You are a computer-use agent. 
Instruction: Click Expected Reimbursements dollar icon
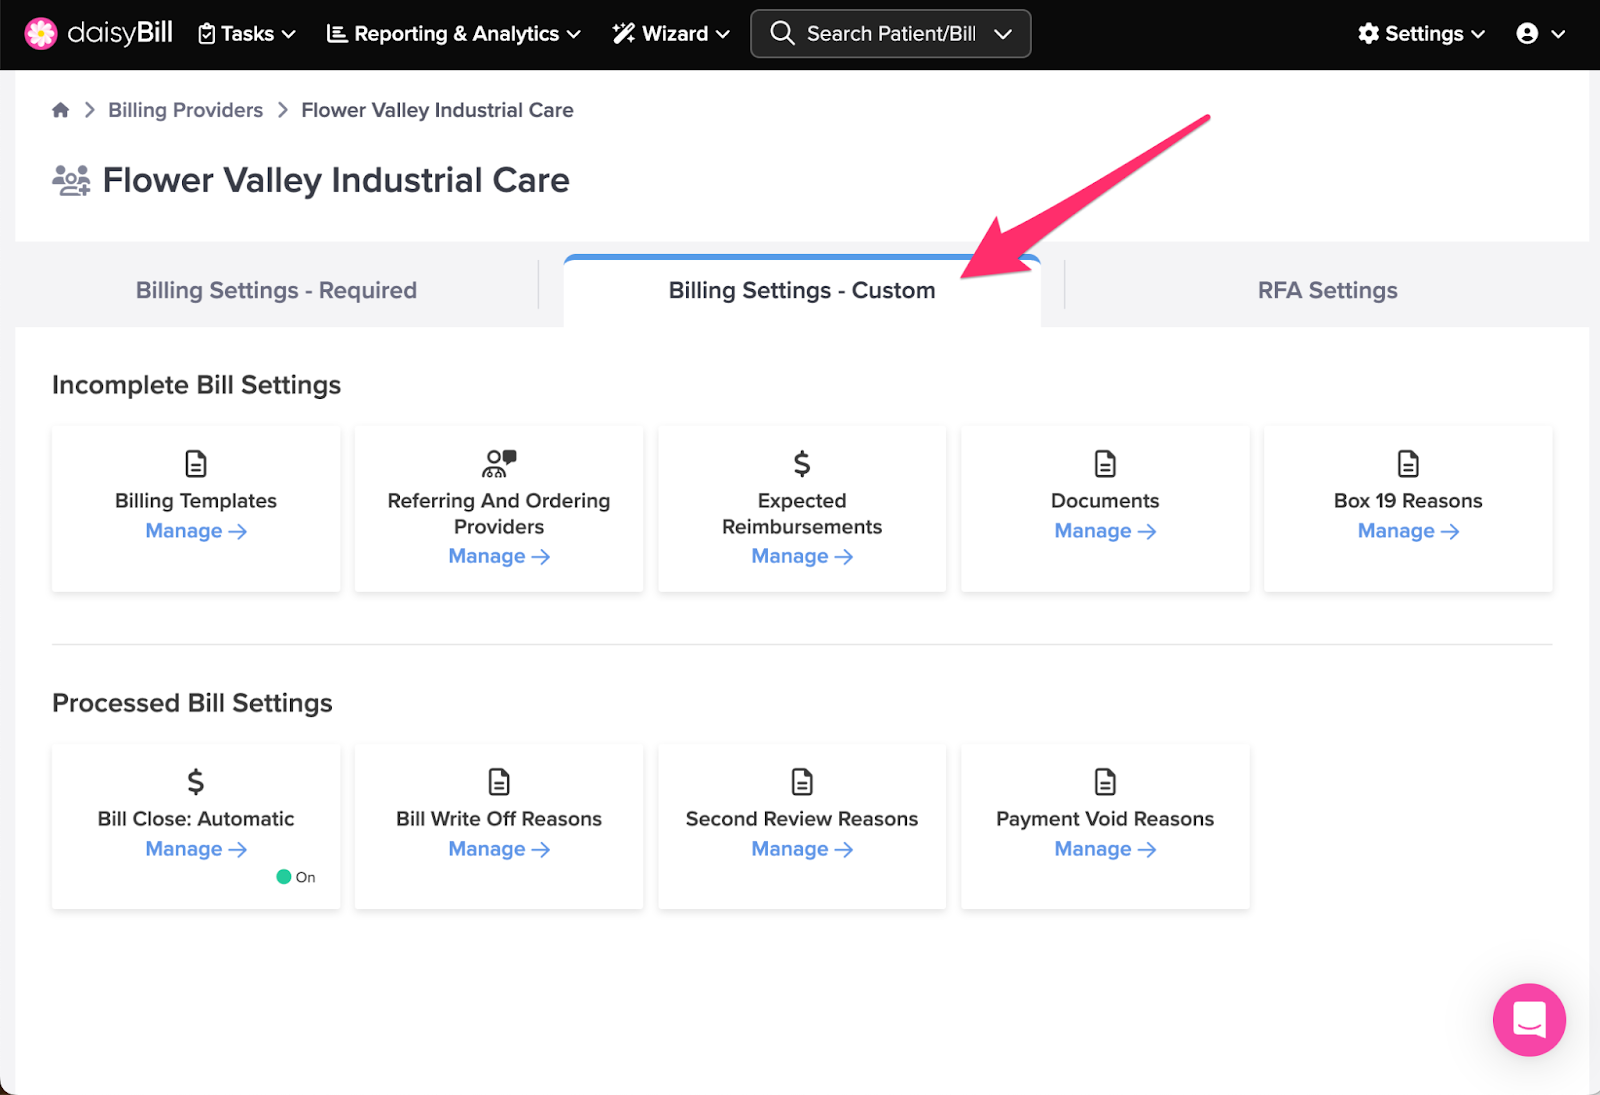pyautogui.click(x=802, y=464)
